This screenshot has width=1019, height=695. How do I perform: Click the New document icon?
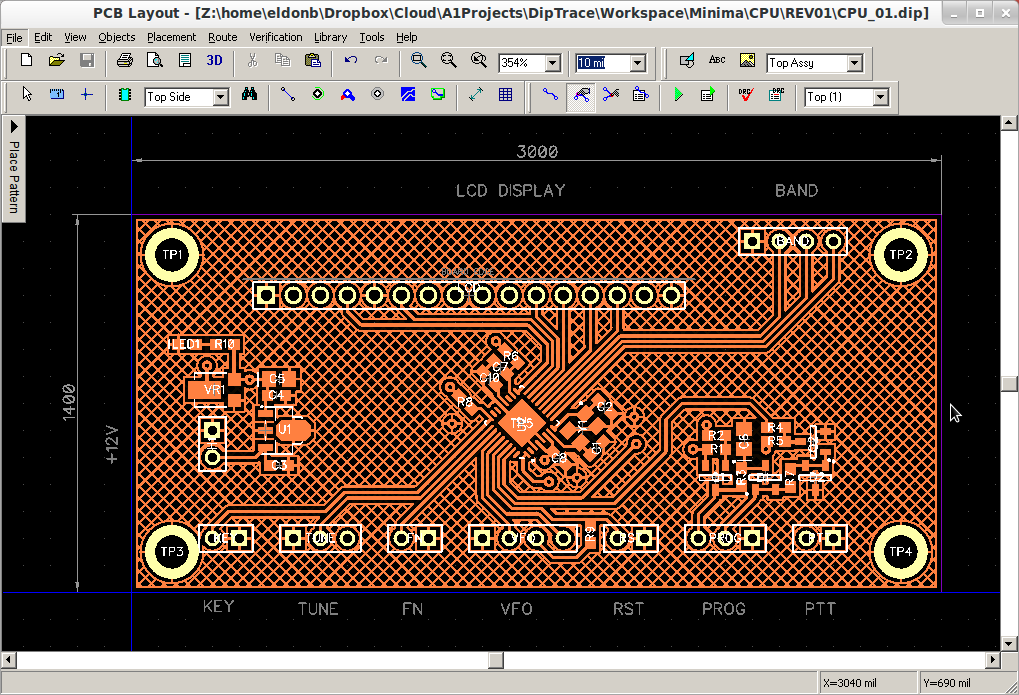click(x=27, y=60)
